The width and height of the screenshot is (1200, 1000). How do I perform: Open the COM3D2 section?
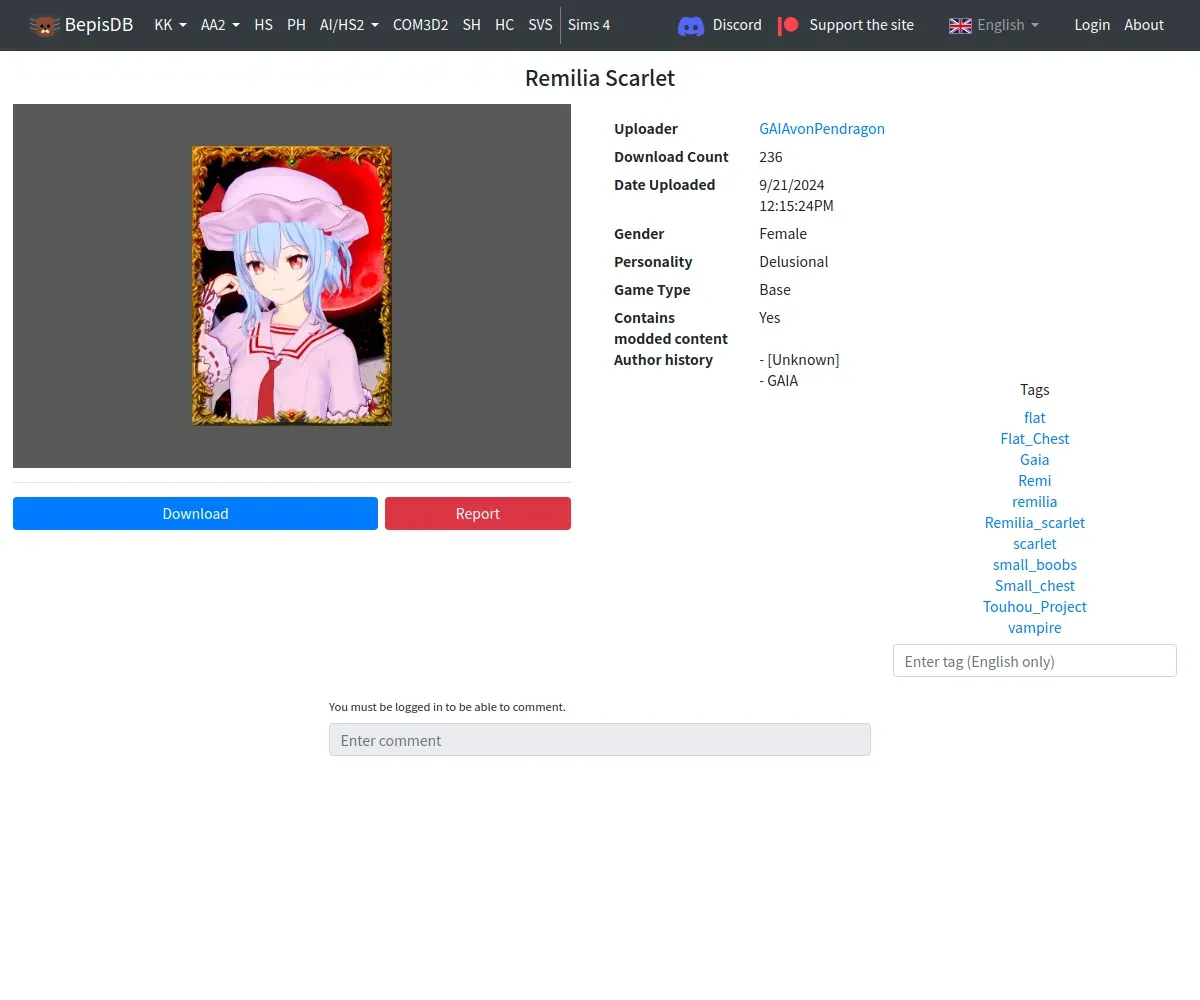click(420, 25)
